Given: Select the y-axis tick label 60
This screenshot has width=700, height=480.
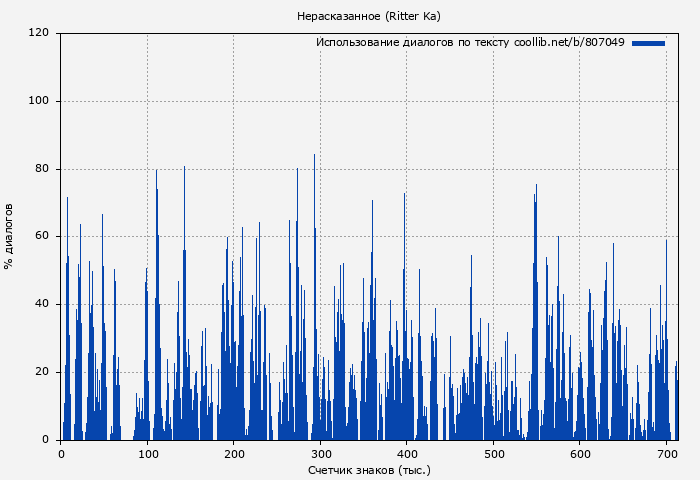Looking at the screenshot, I should click(x=43, y=237).
